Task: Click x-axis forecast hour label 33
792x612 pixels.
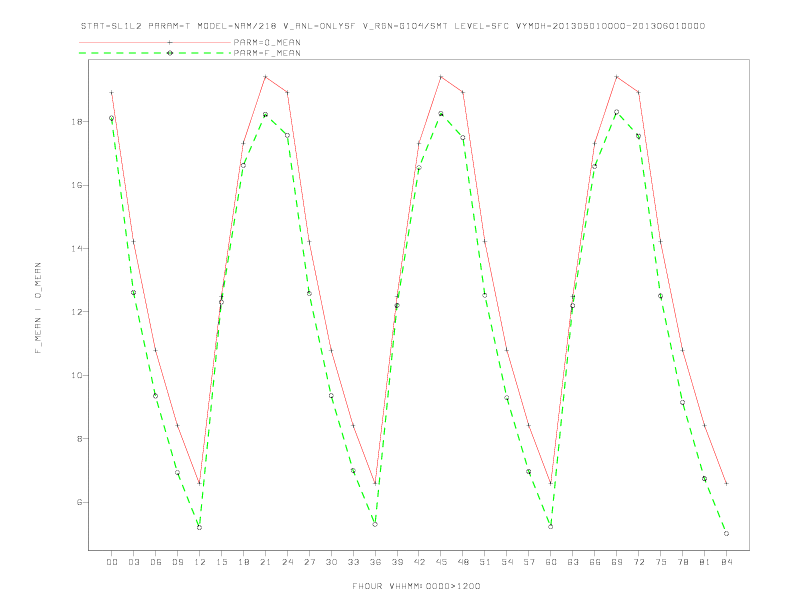Action: coord(353,562)
